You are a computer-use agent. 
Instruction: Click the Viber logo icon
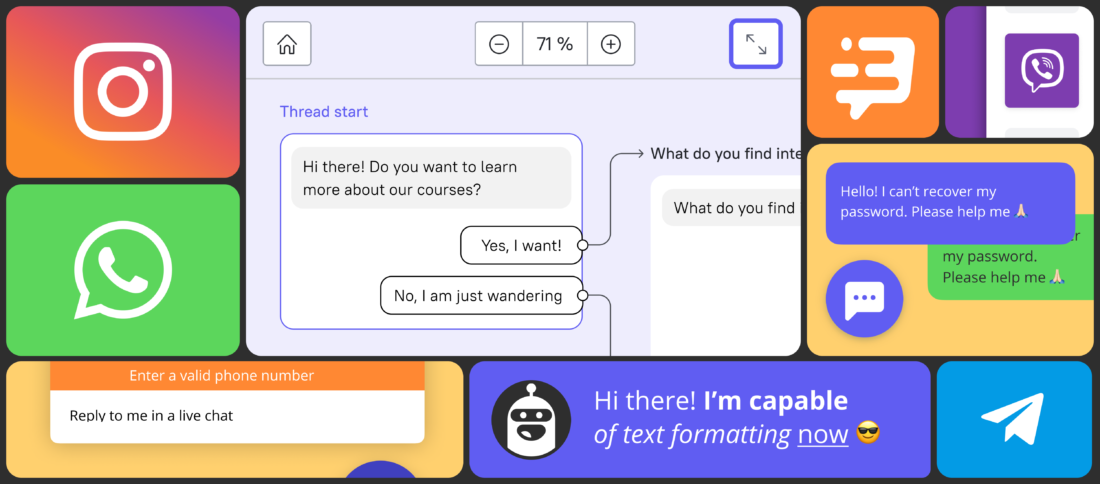coord(1041,71)
